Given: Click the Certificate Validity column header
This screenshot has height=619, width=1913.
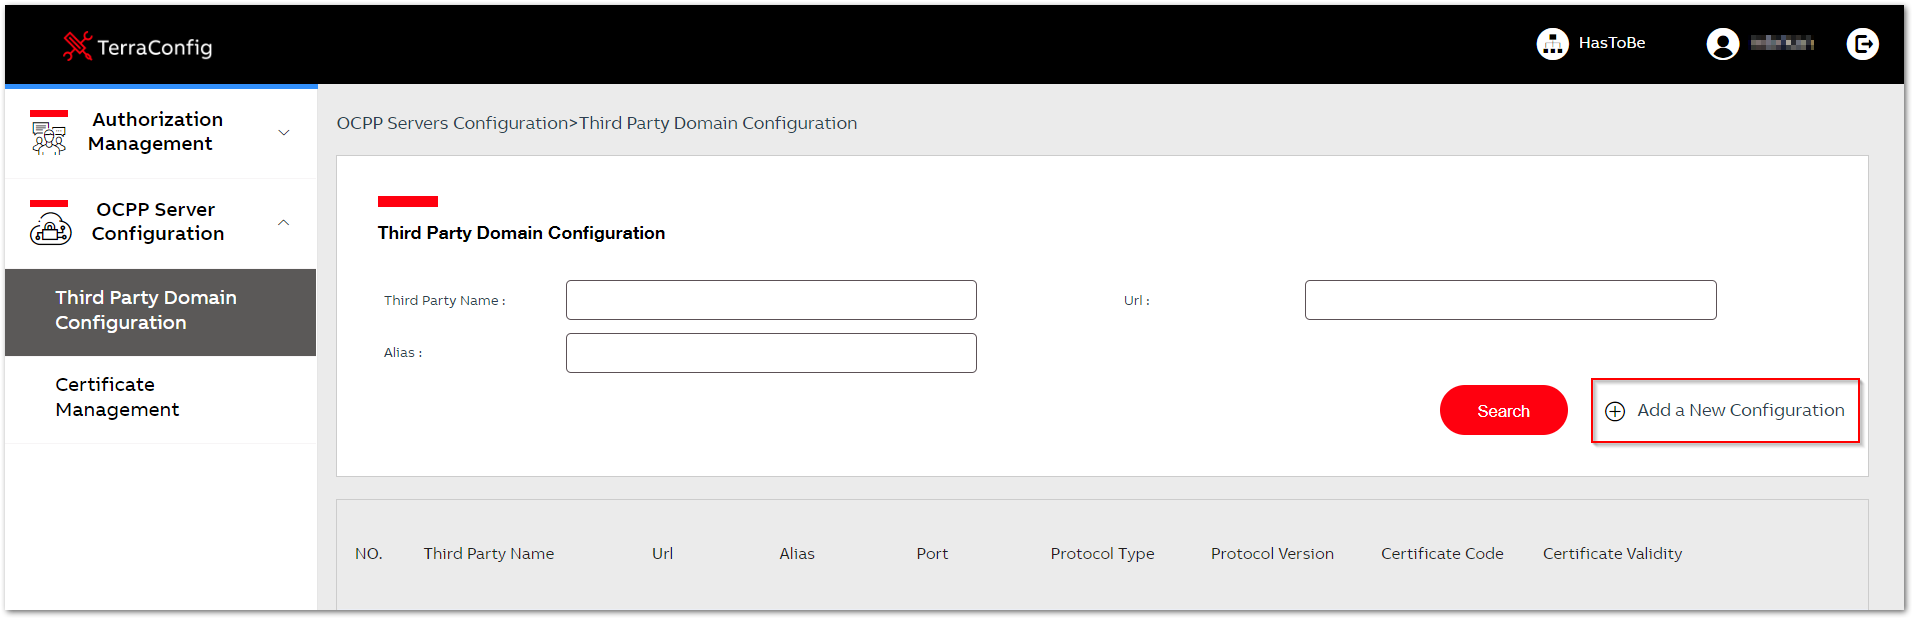Looking at the screenshot, I should pos(1612,554).
